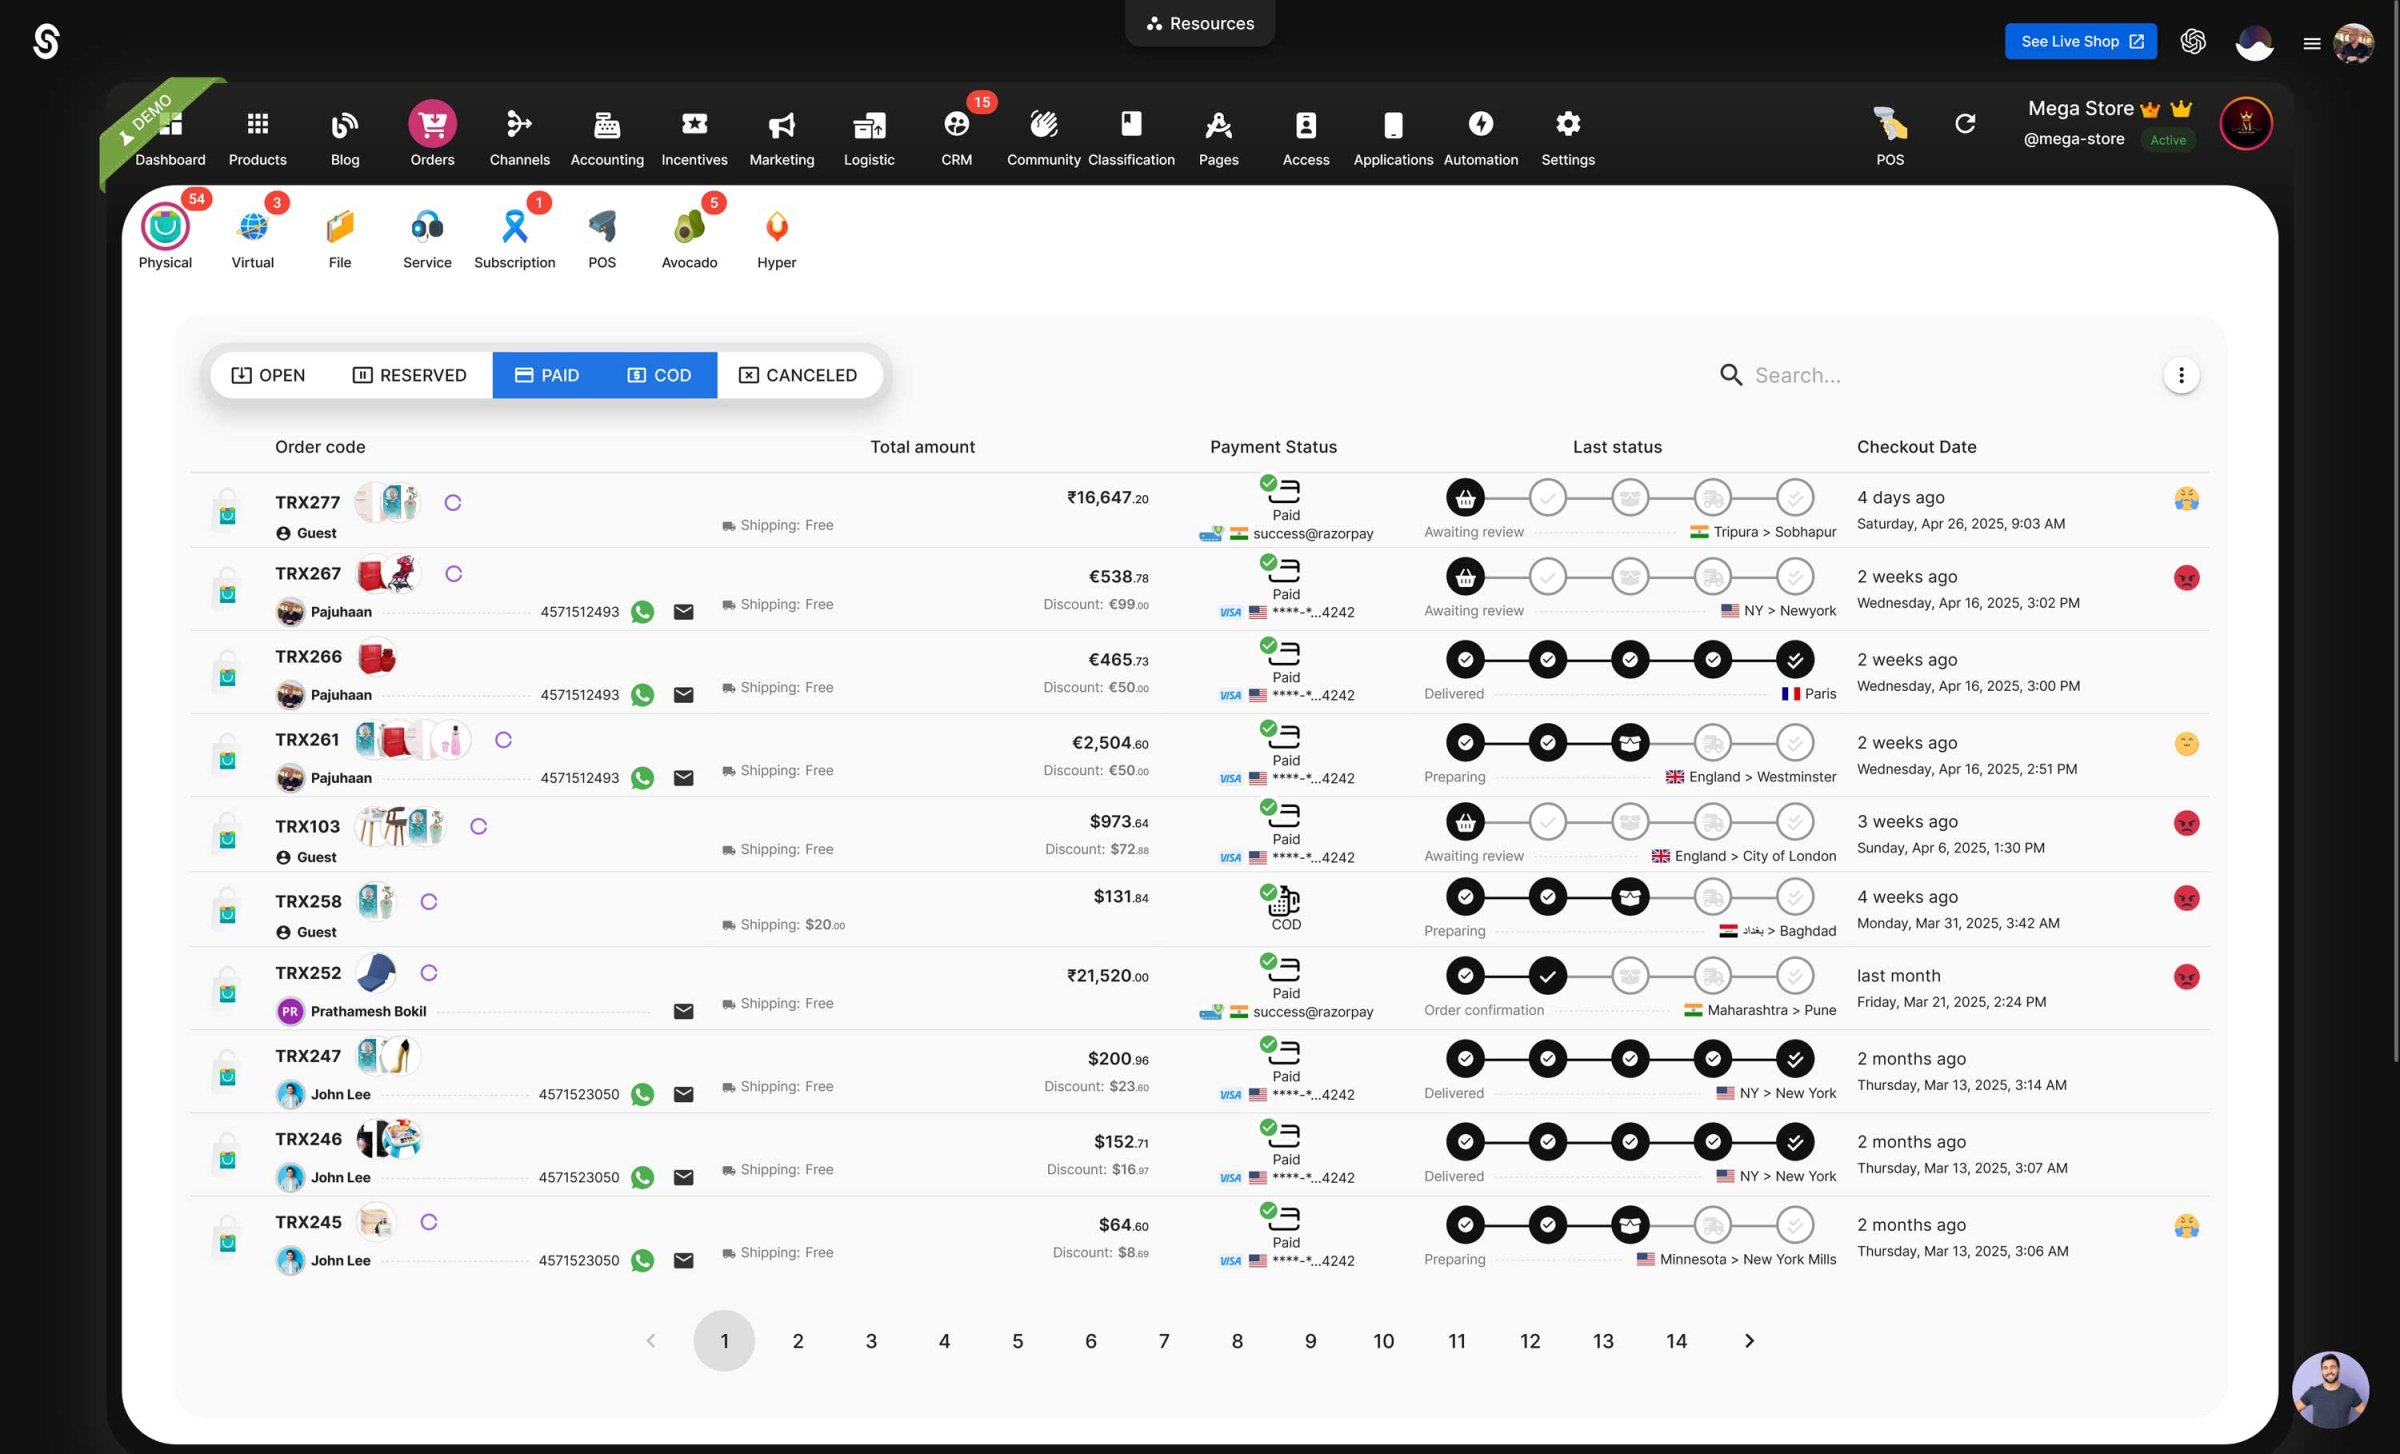Viewport: 2400px width, 1454px height.
Task: Refresh the shop data
Action: [1964, 123]
